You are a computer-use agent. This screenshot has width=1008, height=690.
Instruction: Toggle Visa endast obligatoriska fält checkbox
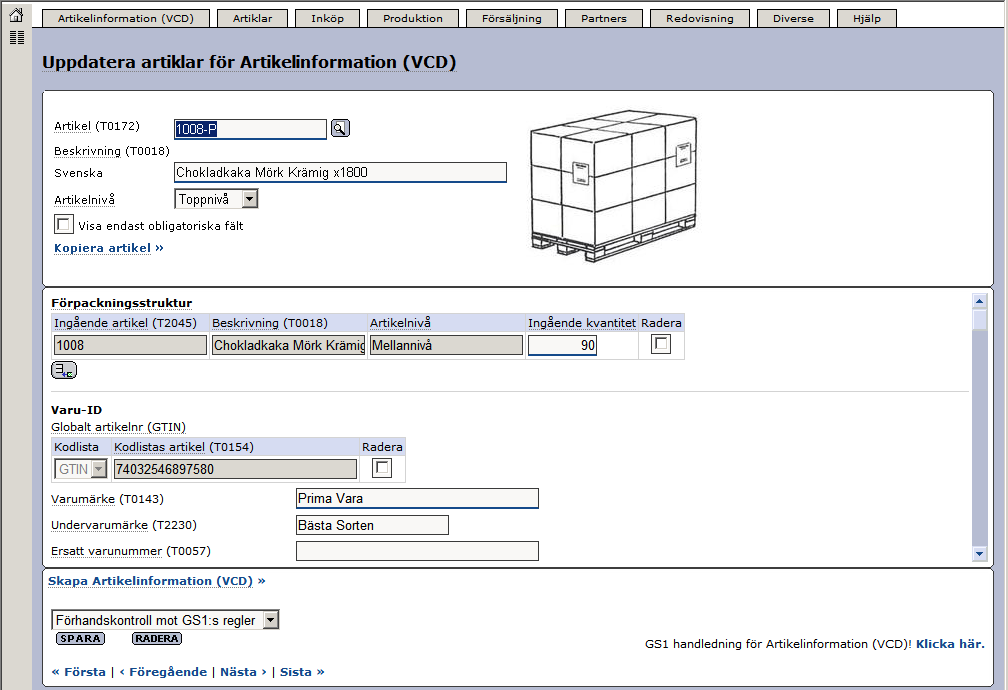pyautogui.click(x=63, y=224)
